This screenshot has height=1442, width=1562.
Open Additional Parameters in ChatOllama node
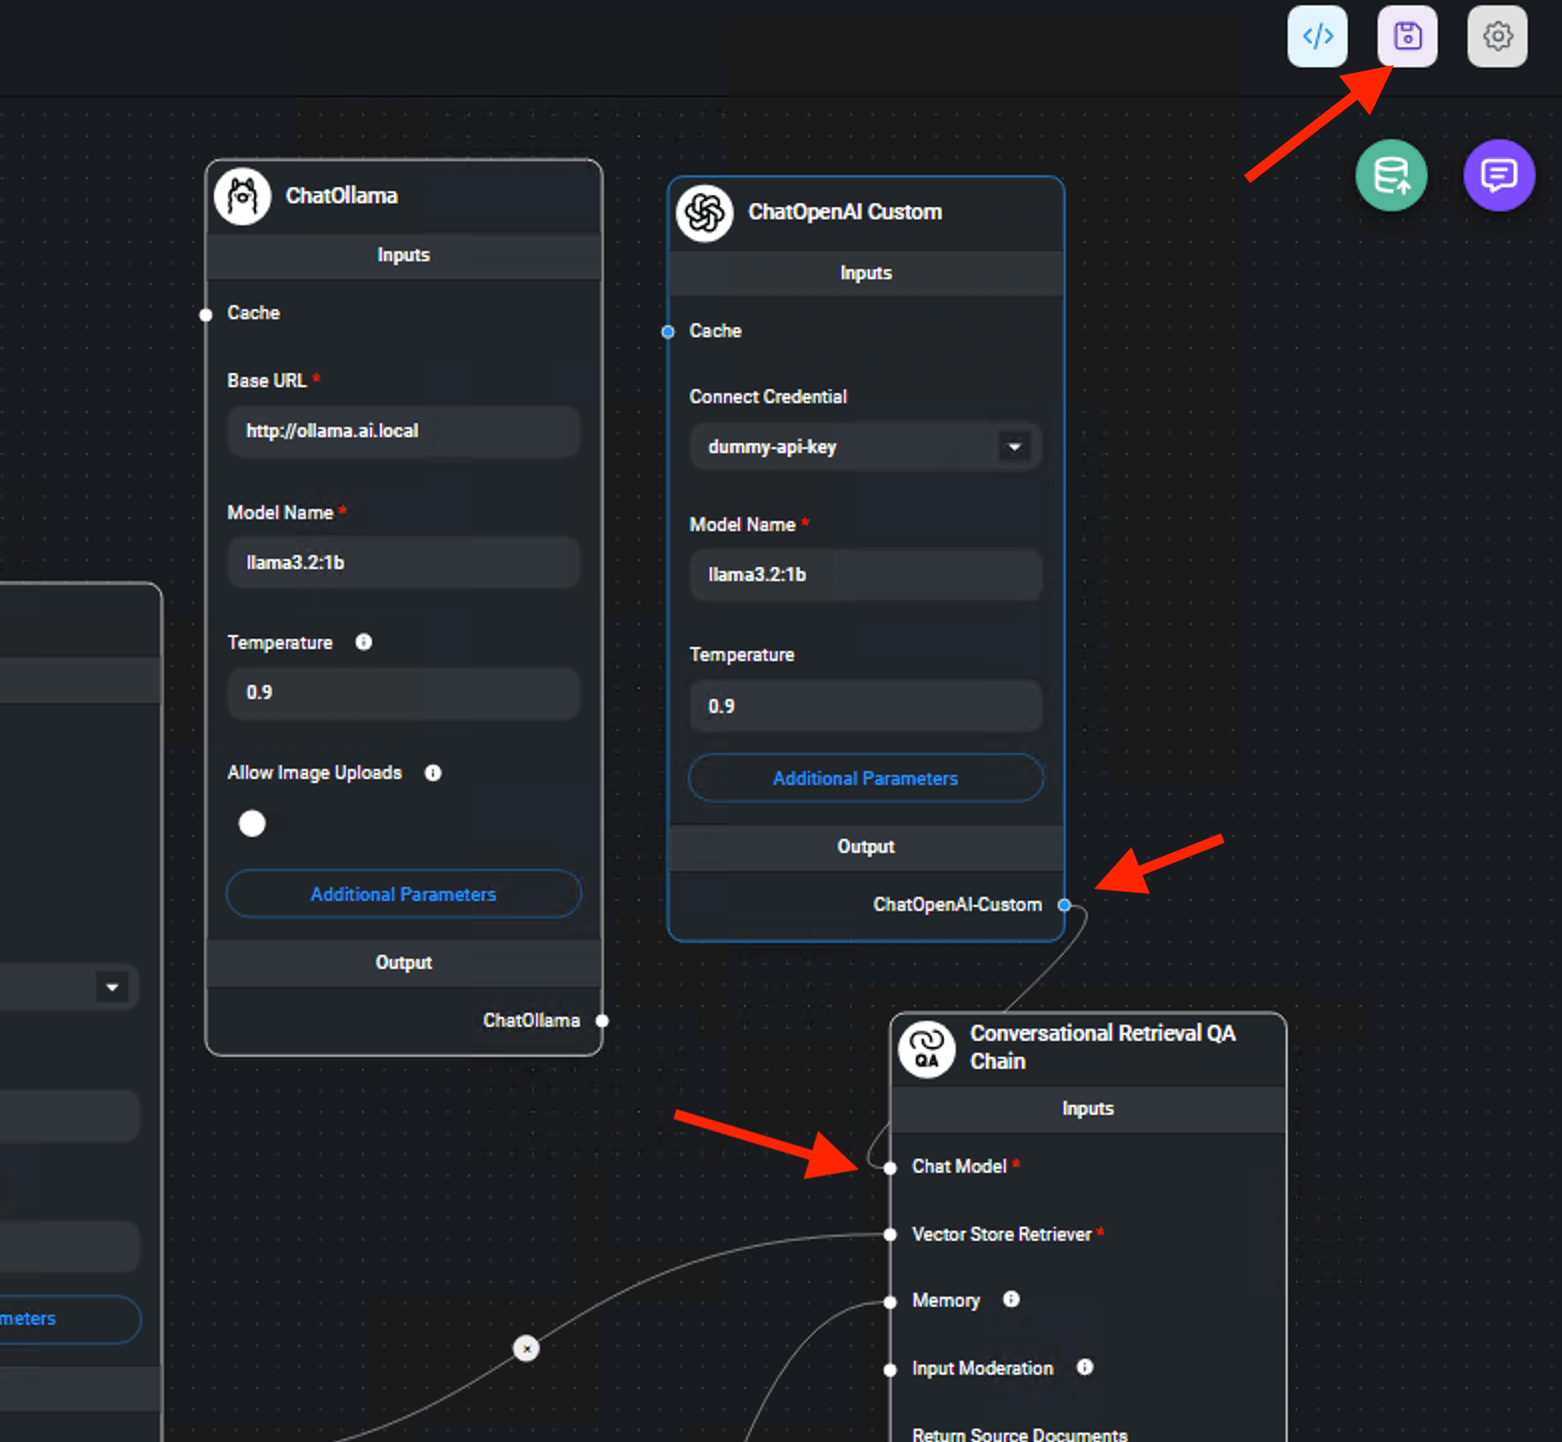tap(403, 894)
